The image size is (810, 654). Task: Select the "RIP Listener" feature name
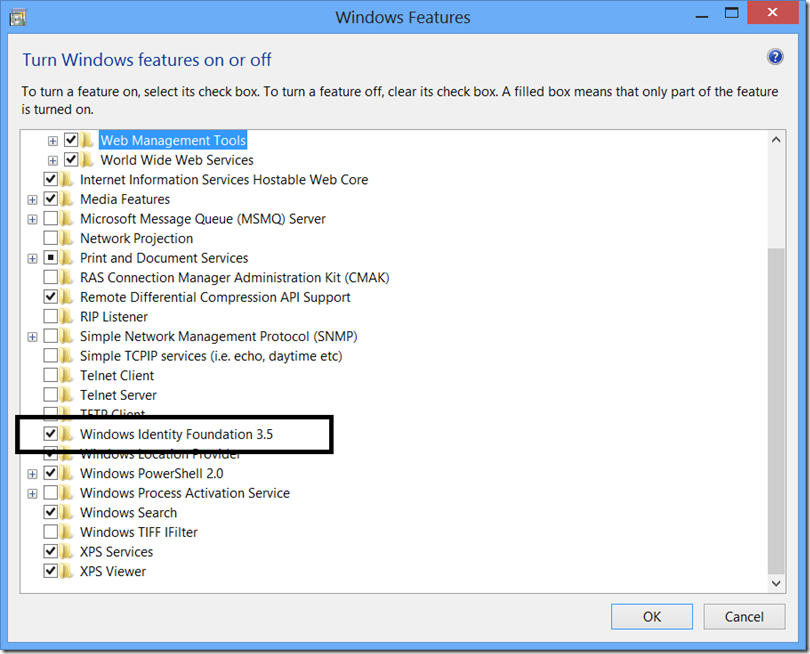[114, 317]
